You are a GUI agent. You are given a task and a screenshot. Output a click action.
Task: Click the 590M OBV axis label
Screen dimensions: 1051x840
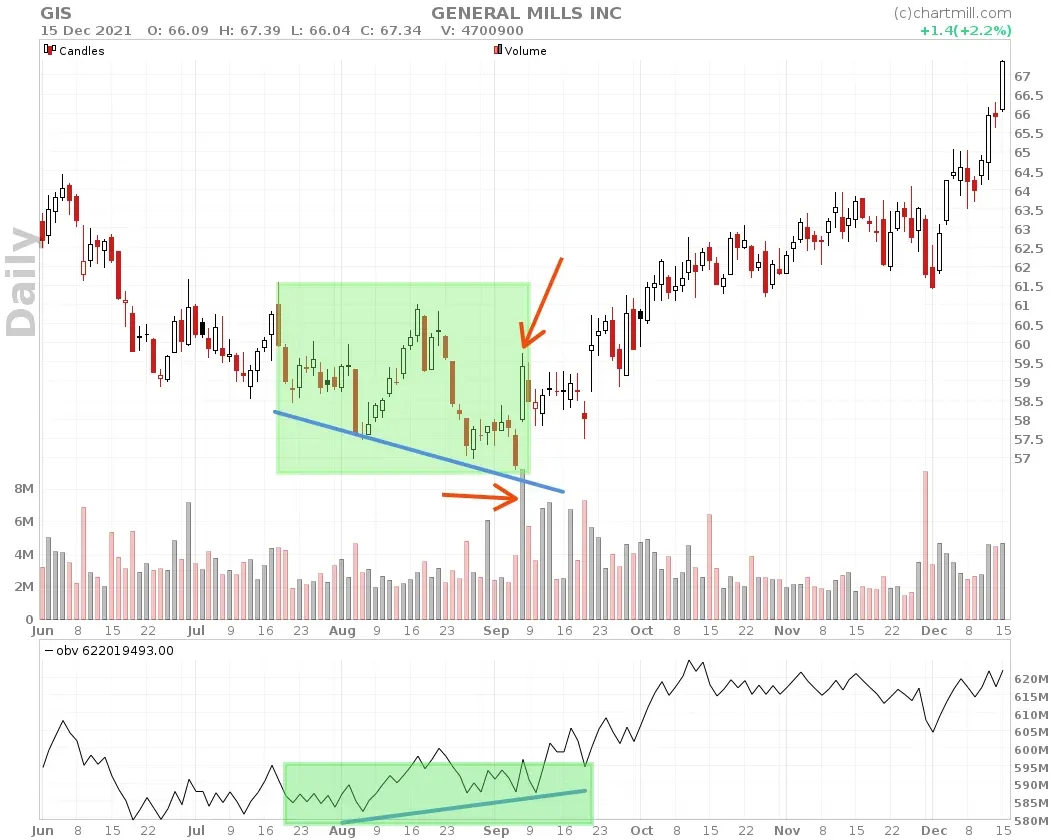pos(1031,785)
